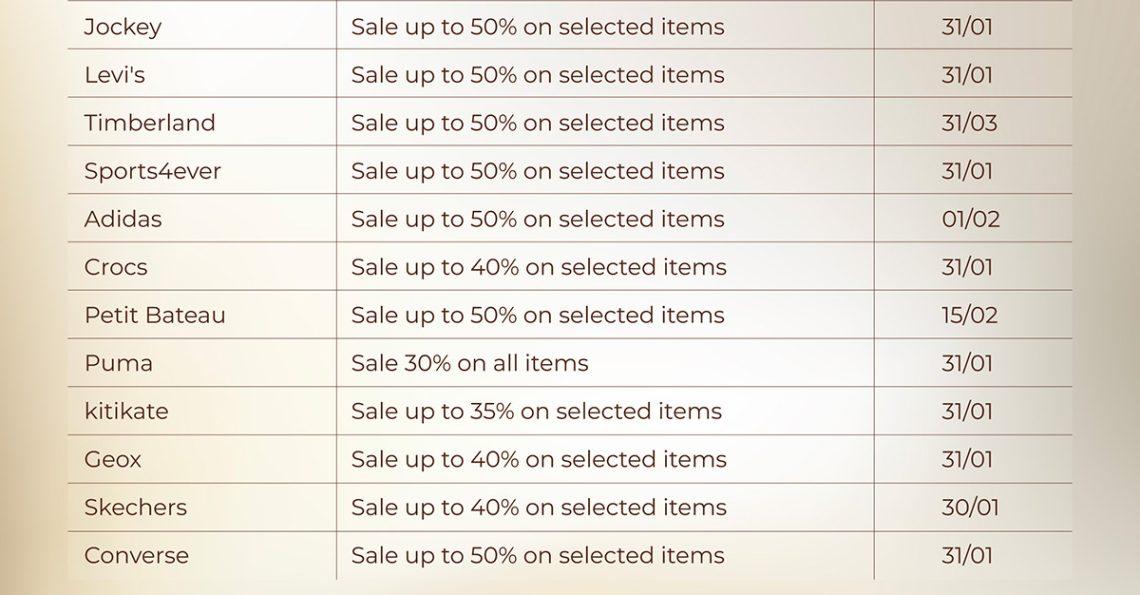Click the Timberland brand name
Screen dimensions: 1140x595
(149, 123)
